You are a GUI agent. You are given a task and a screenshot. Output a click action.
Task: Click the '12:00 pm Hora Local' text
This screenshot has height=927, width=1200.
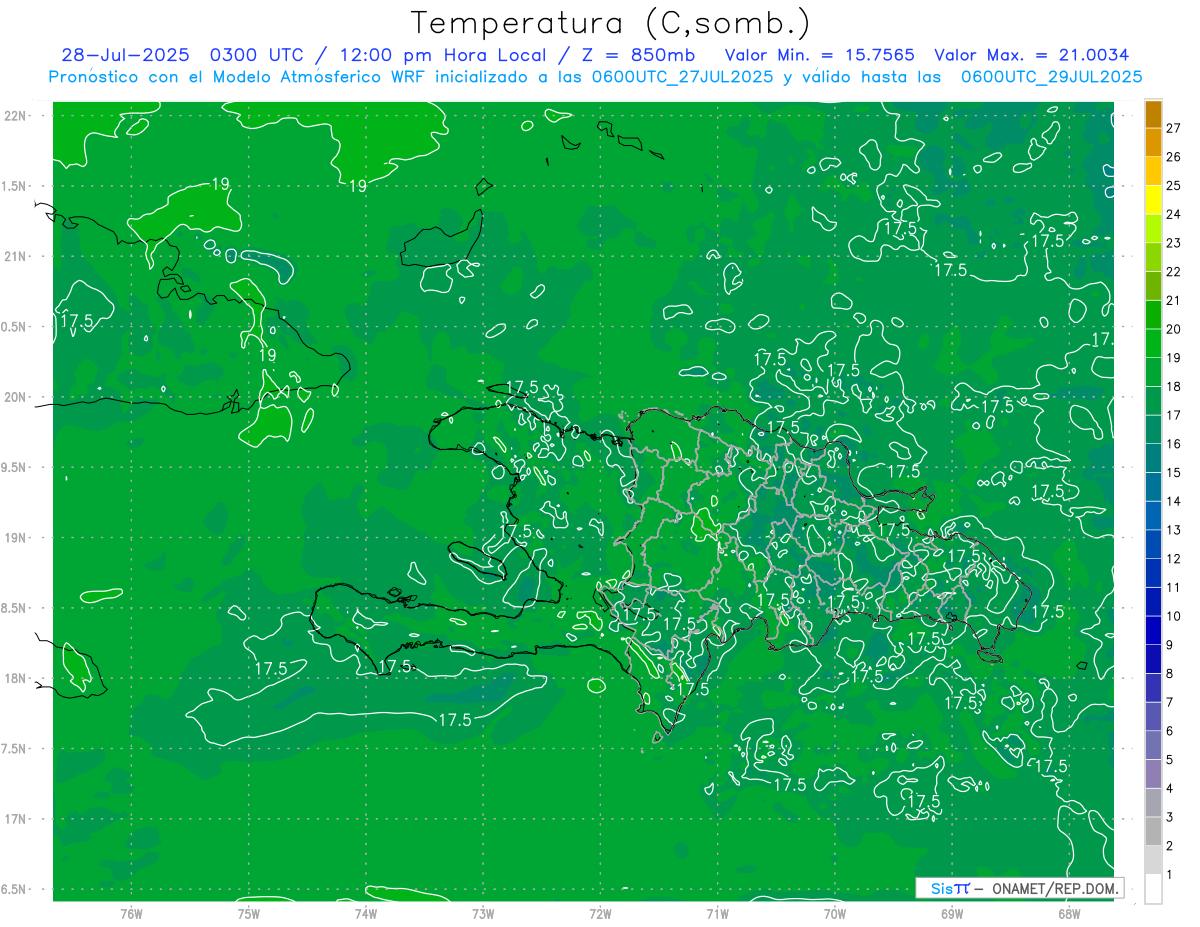(445, 55)
